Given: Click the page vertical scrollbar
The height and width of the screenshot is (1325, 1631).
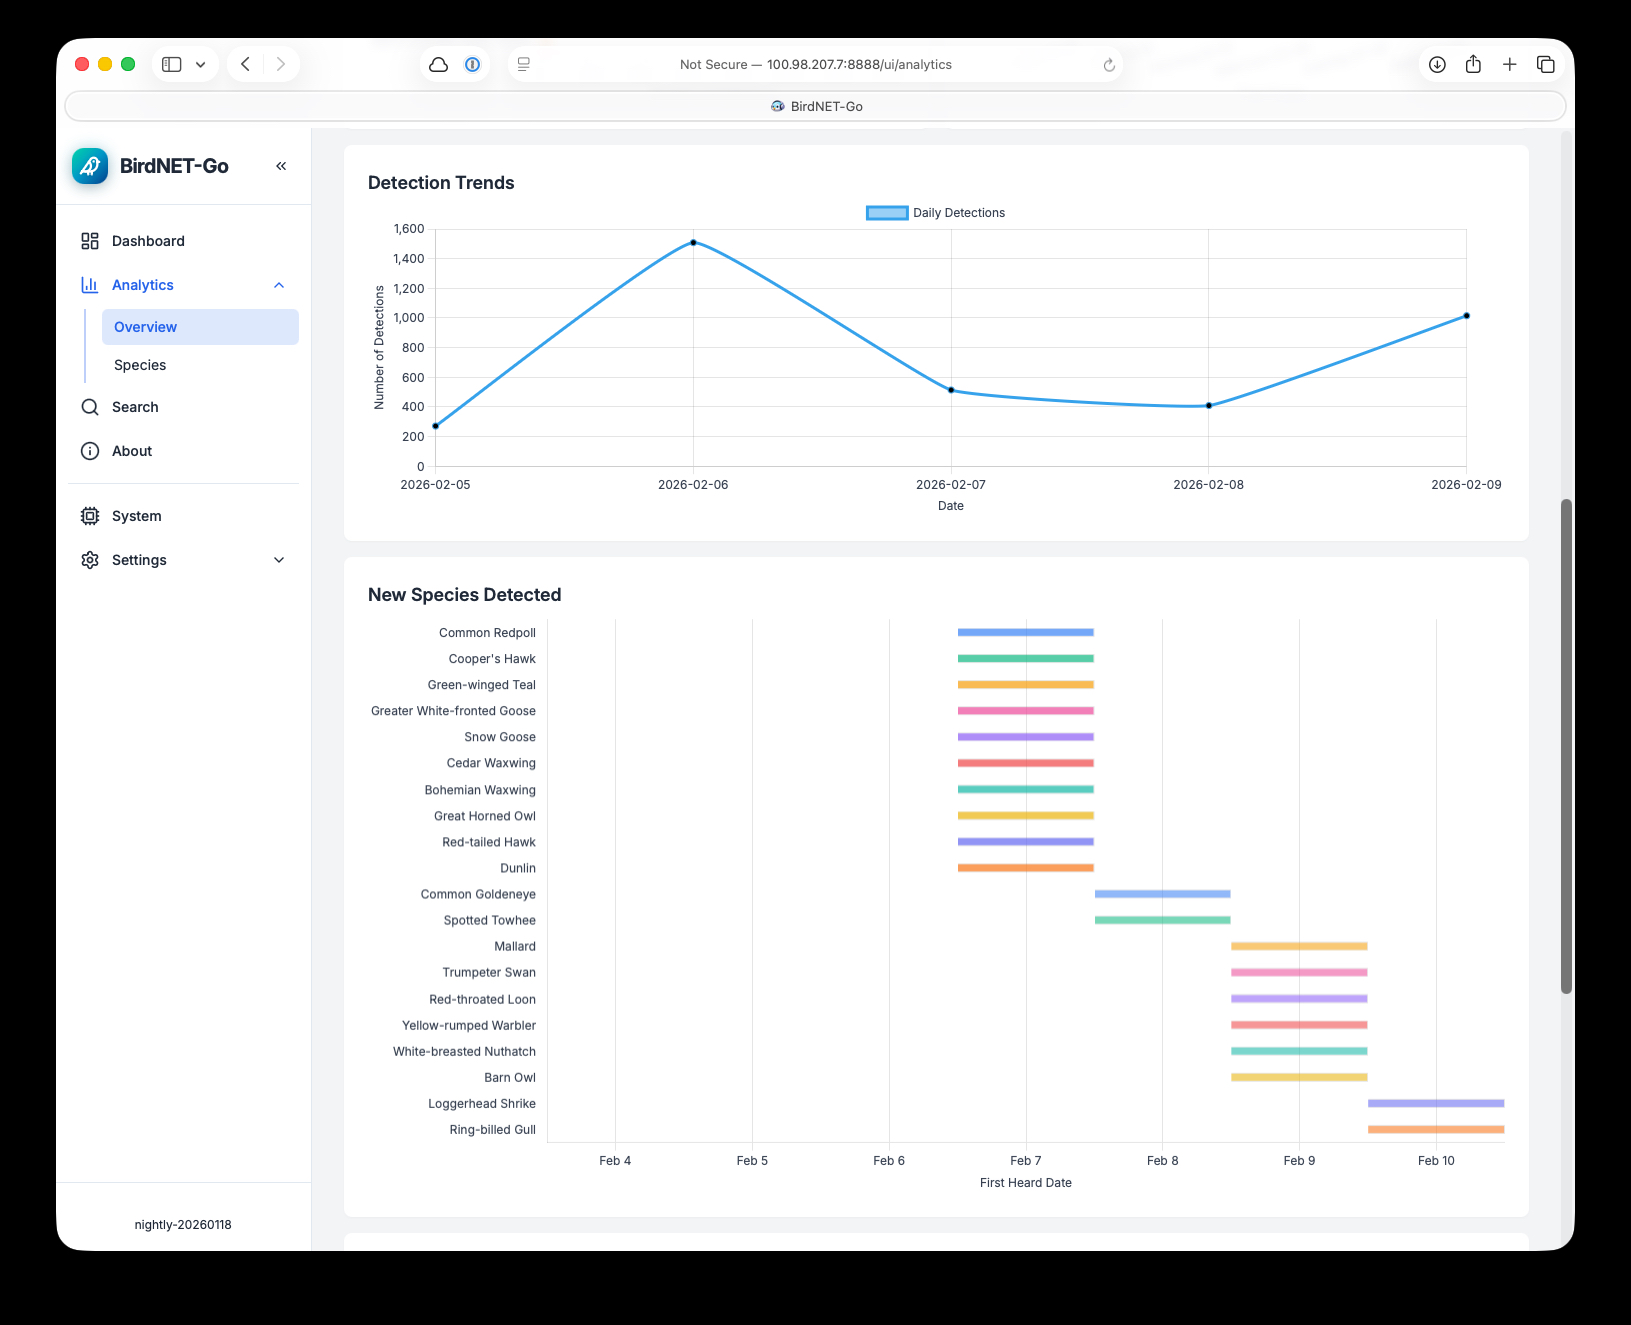Looking at the screenshot, I should pos(1566,745).
